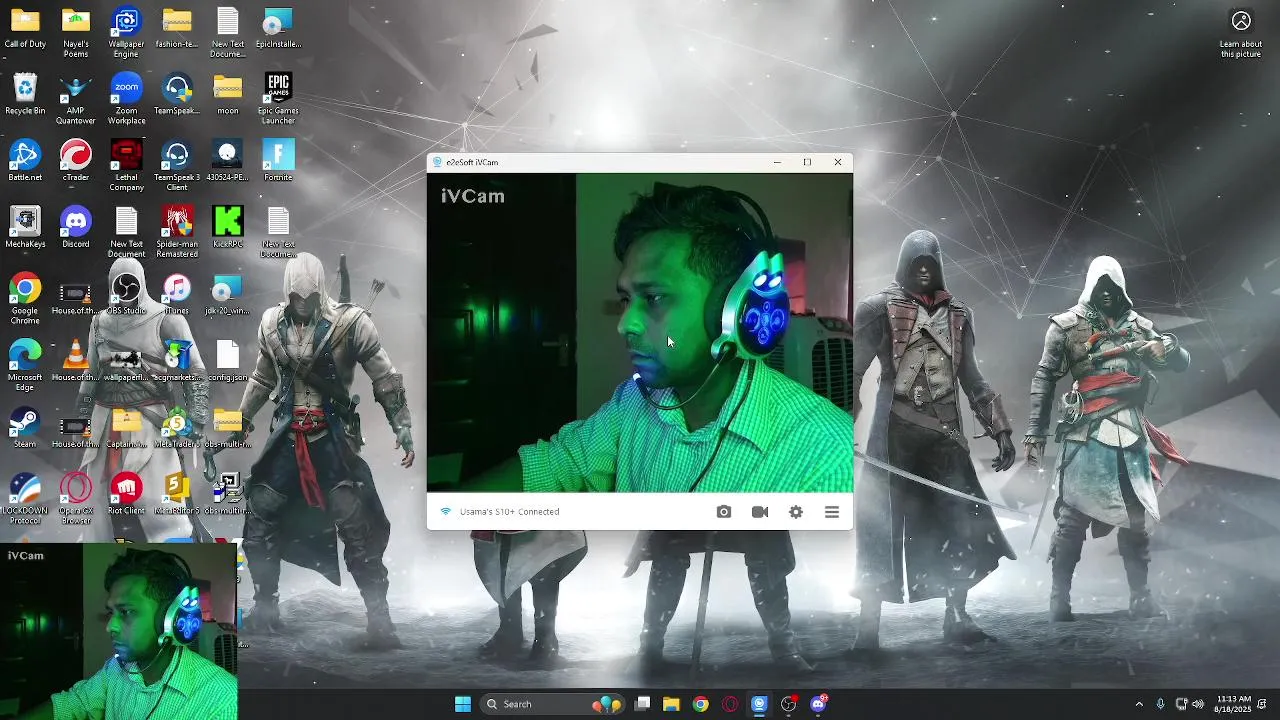Open volume control in system tray
This screenshot has height=720, width=1280.
(x=1198, y=704)
